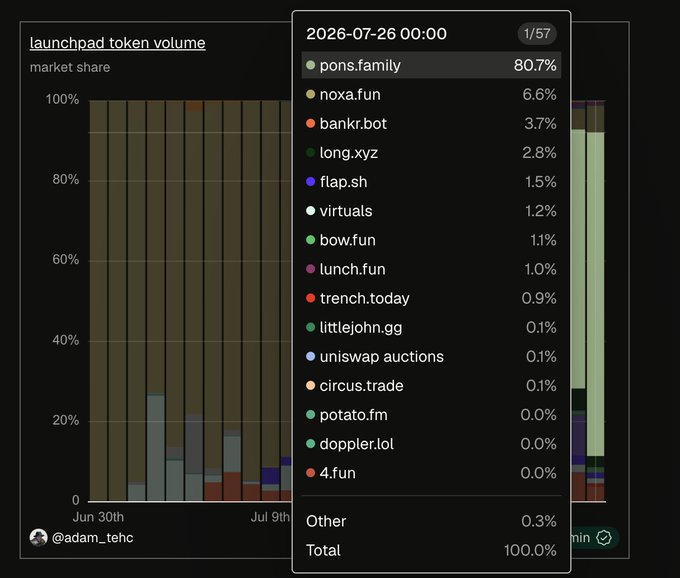Image resolution: width=680 pixels, height=578 pixels.
Task: Select the flap.sh label text
Action: click(343, 182)
